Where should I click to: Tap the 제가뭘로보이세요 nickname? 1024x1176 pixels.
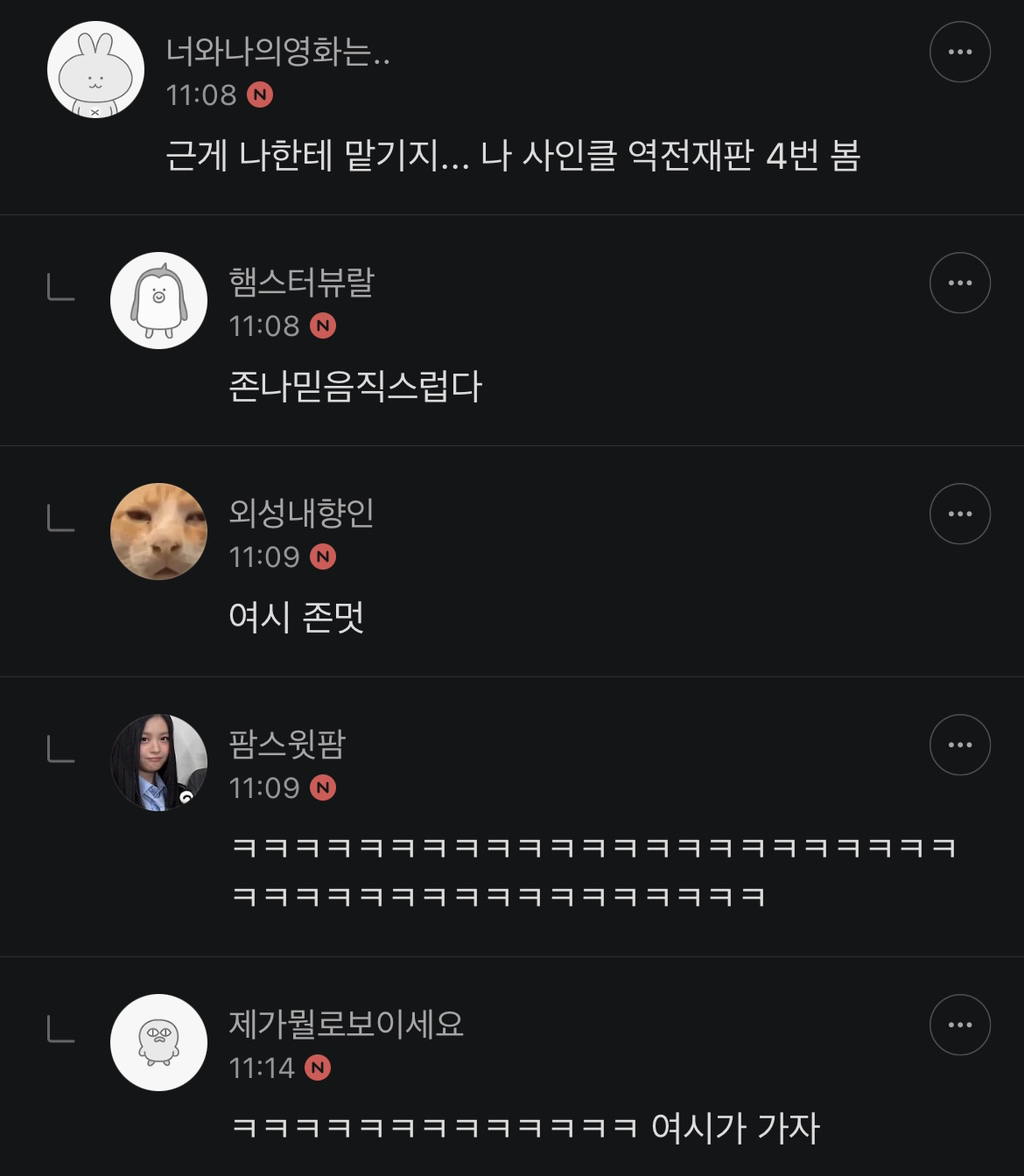[346, 1025]
